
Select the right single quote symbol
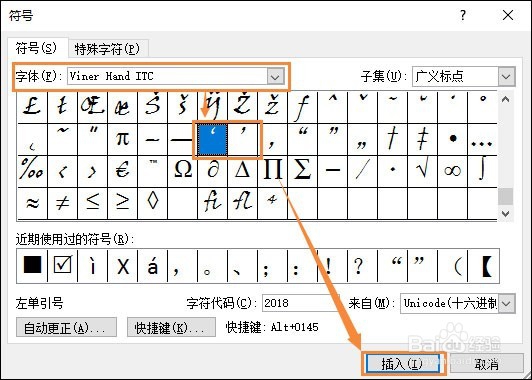(x=242, y=139)
